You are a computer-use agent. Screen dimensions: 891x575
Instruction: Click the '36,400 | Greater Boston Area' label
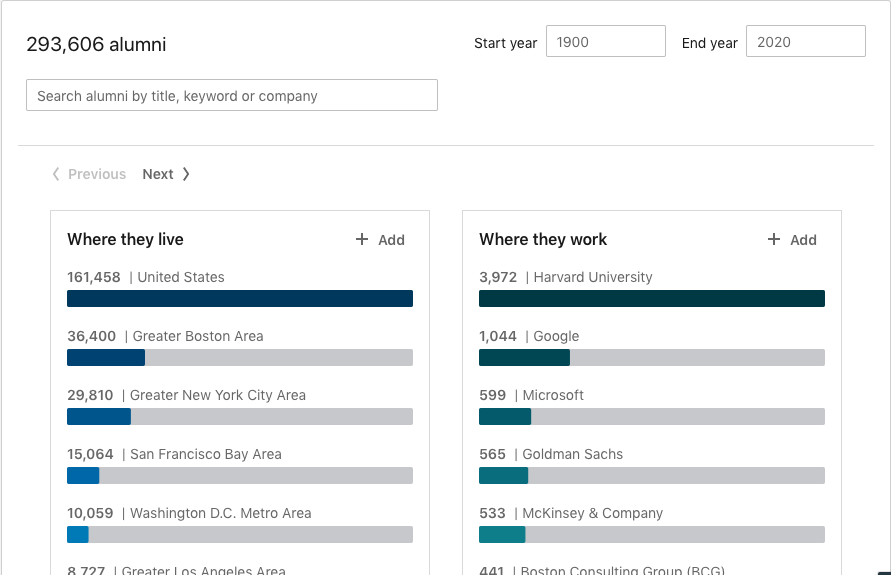tap(165, 336)
